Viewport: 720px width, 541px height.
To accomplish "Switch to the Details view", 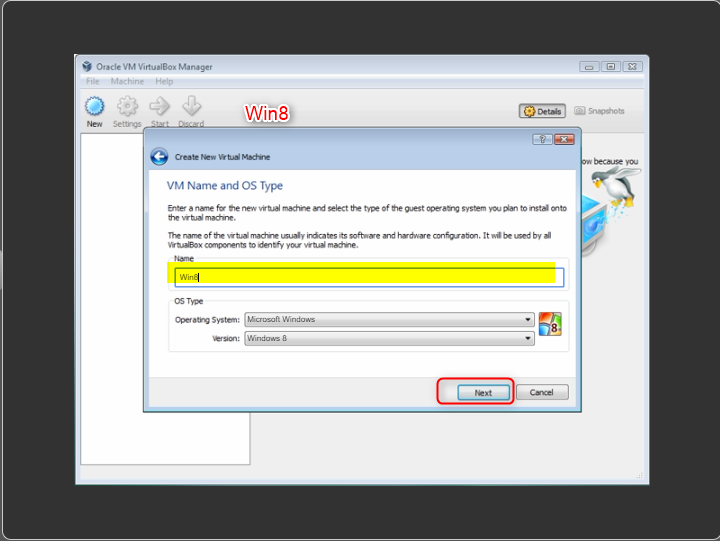I will click(x=542, y=111).
